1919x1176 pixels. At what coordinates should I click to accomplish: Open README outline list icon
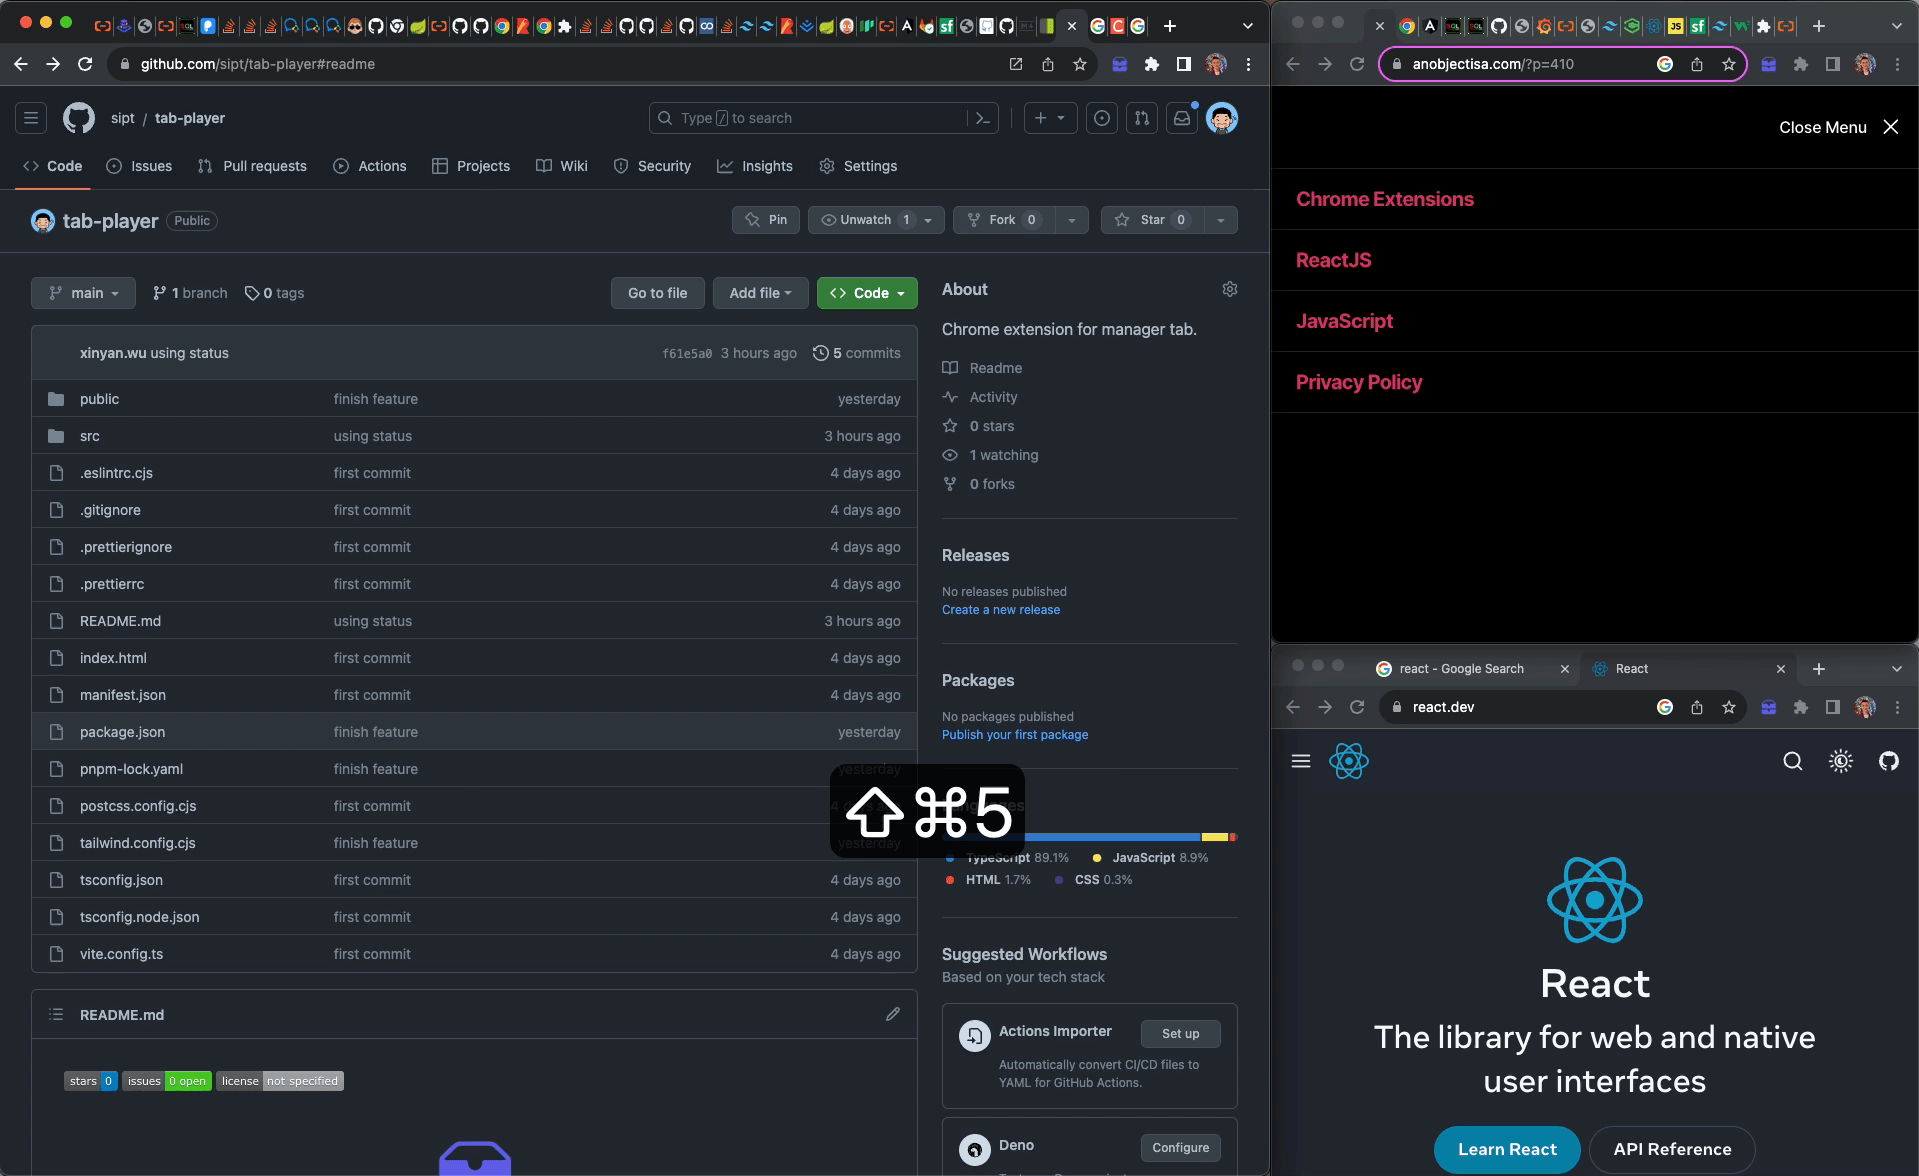click(56, 1014)
